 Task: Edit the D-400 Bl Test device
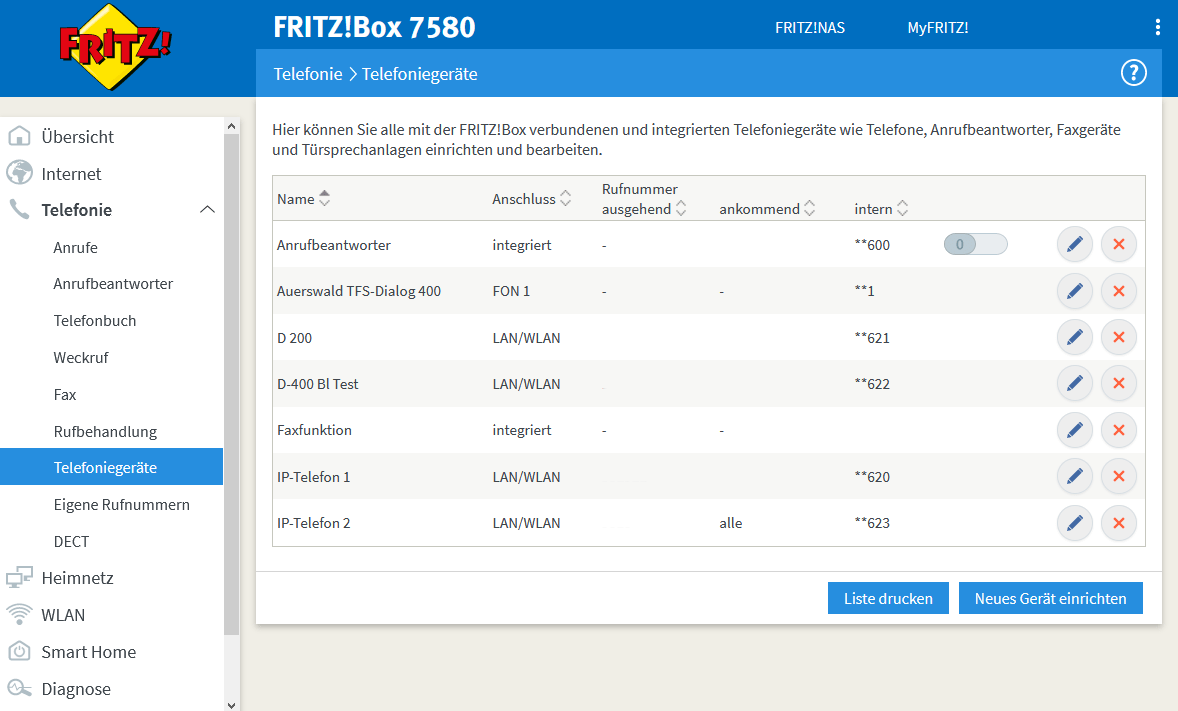(1075, 384)
